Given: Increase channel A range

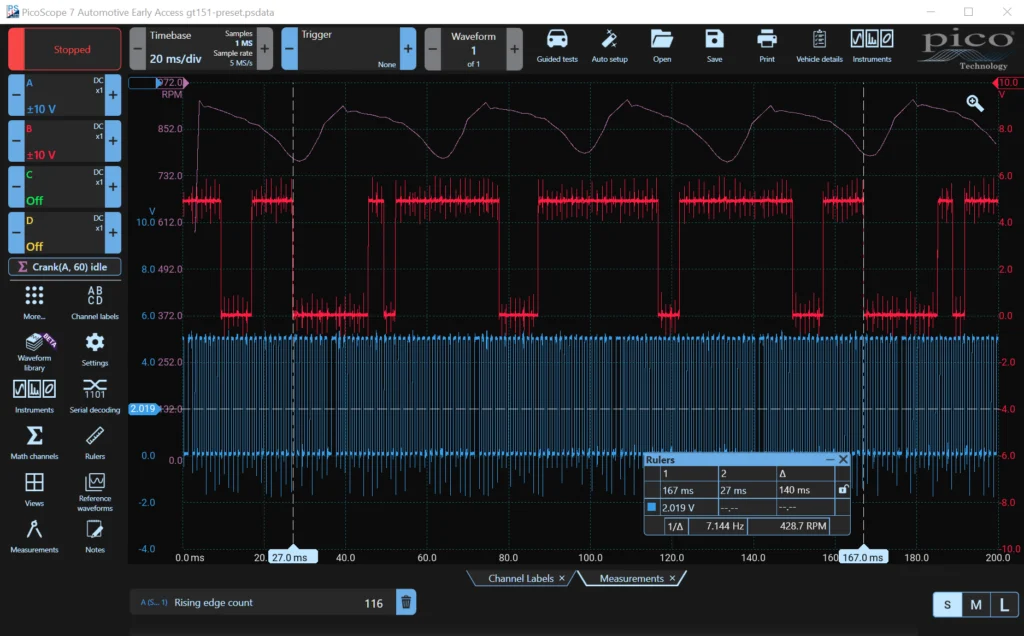Looking at the screenshot, I should click(x=113, y=95).
